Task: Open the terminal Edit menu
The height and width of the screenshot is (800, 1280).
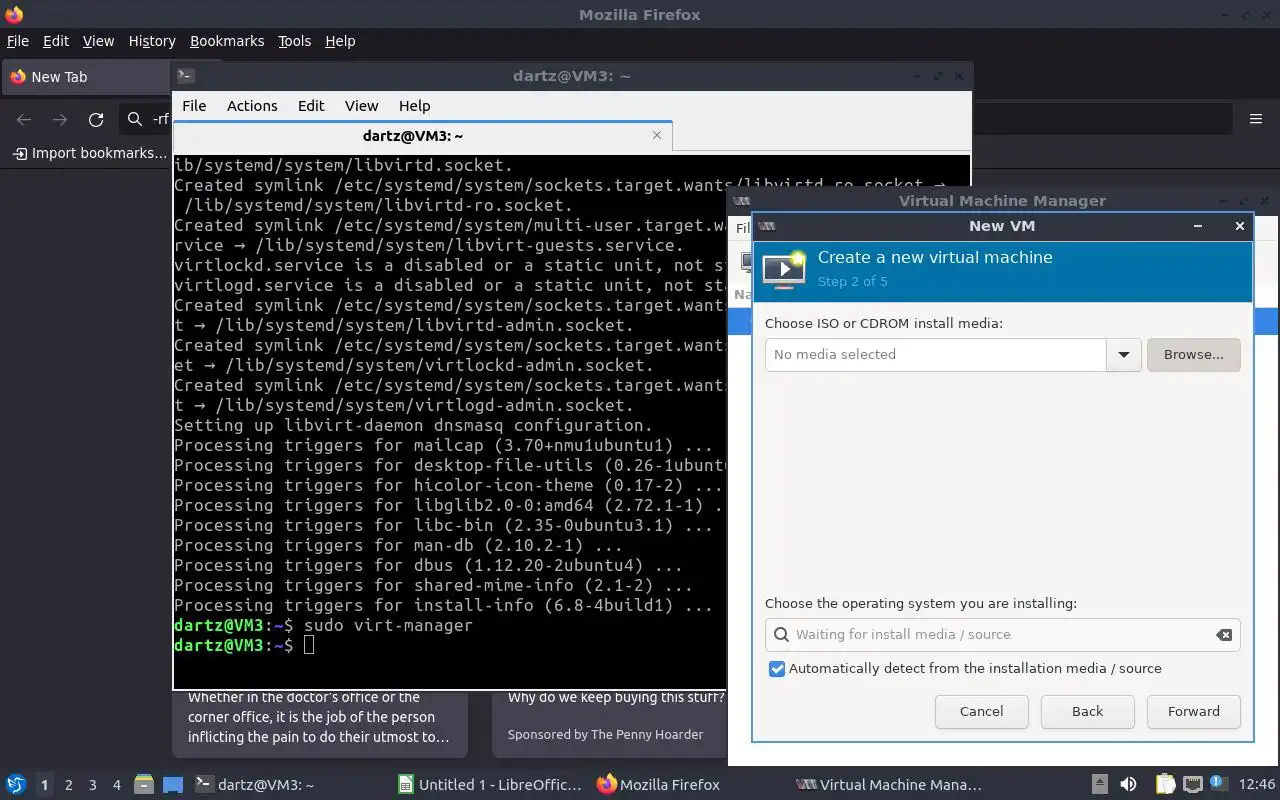Action: (311, 106)
